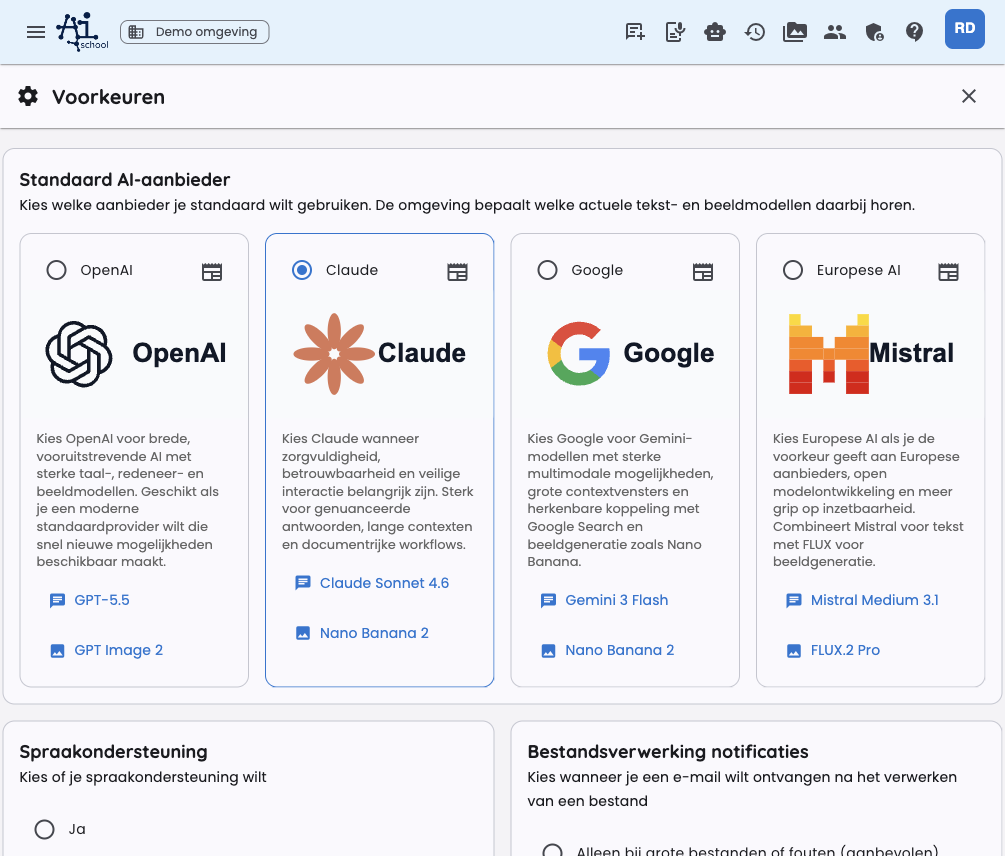Select OpenAI as standard provider
Viewport: 1005px width, 856px height.
click(x=56, y=270)
